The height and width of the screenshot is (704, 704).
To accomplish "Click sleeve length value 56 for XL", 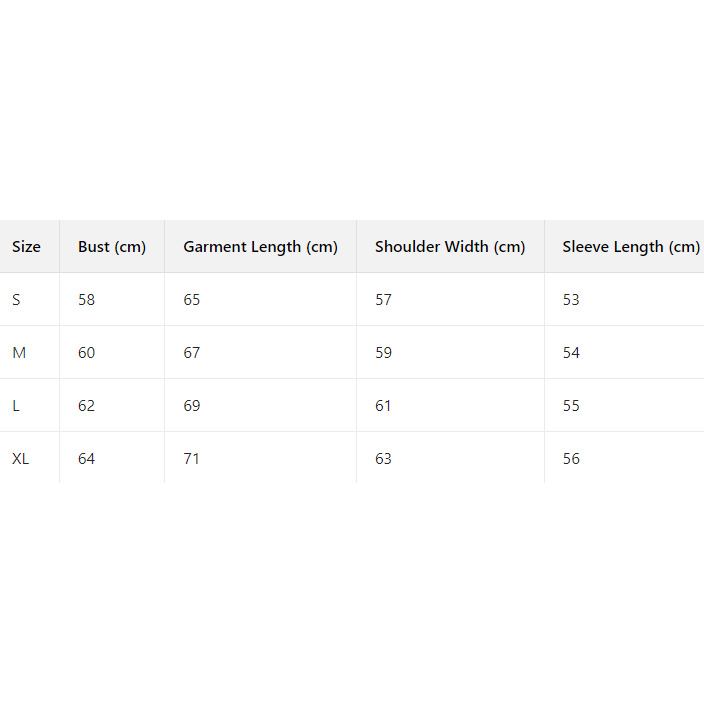I will point(571,459).
